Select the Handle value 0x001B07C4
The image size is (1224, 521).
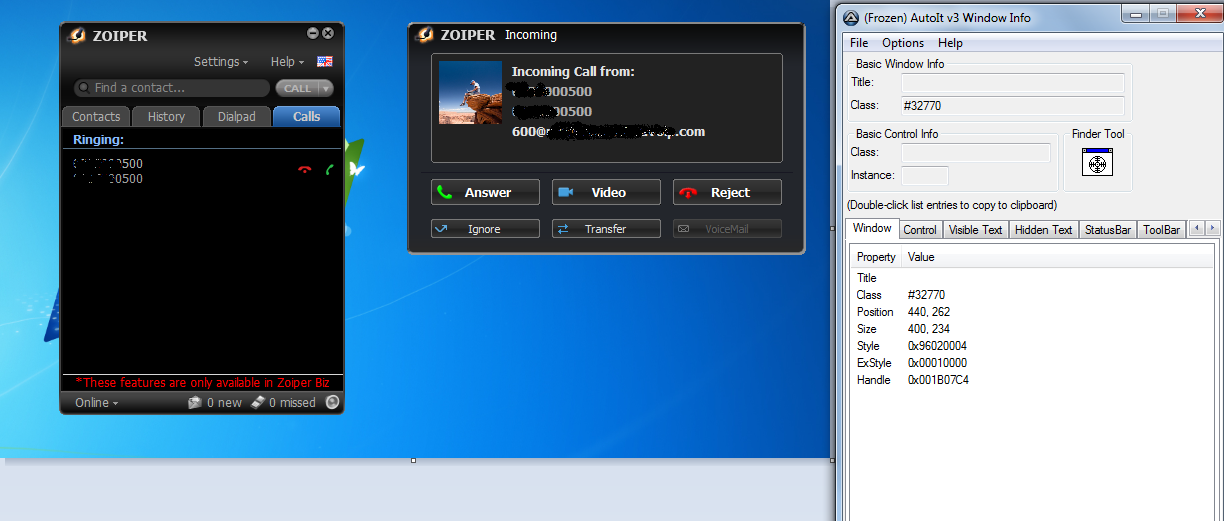(x=938, y=380)
